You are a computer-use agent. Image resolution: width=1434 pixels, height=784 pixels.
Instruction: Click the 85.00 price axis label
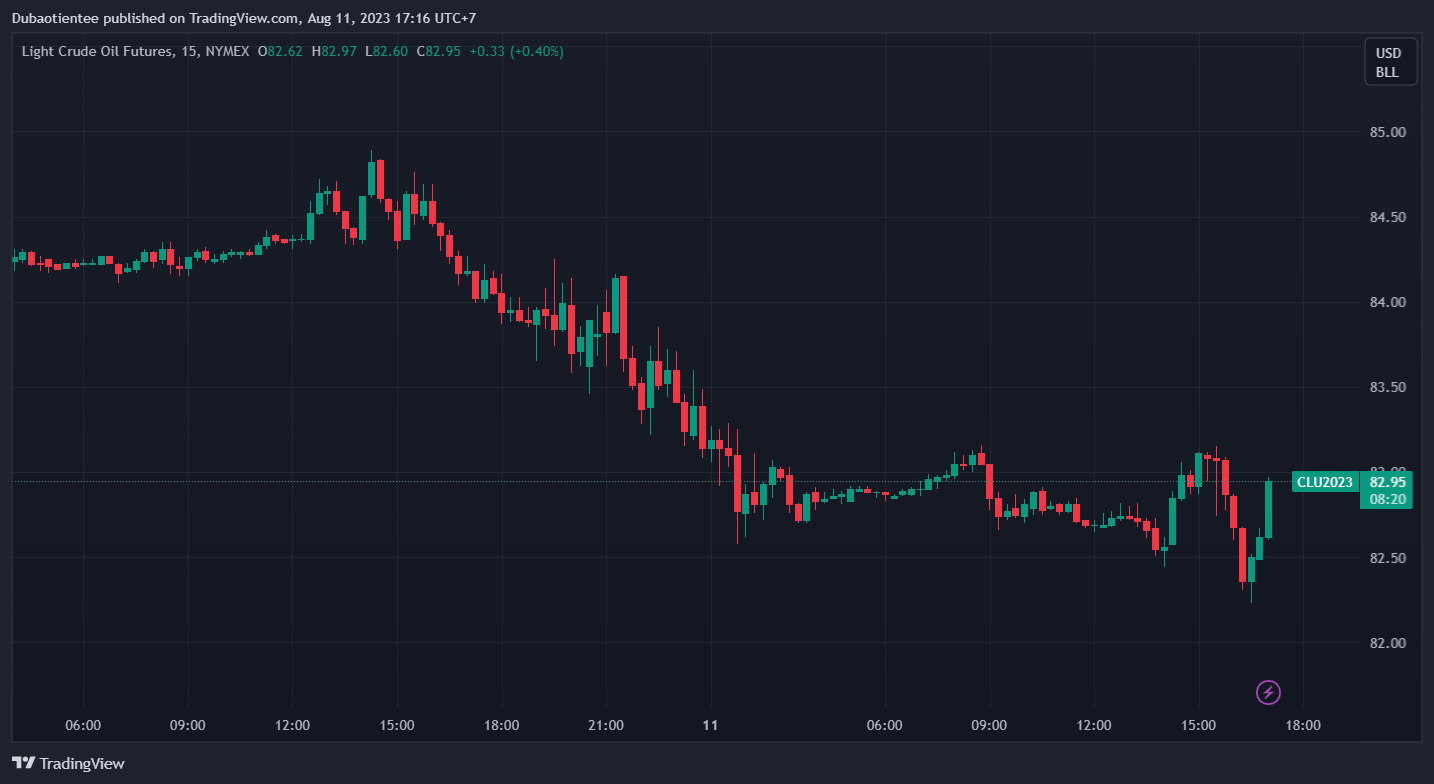coord(1386,132)
